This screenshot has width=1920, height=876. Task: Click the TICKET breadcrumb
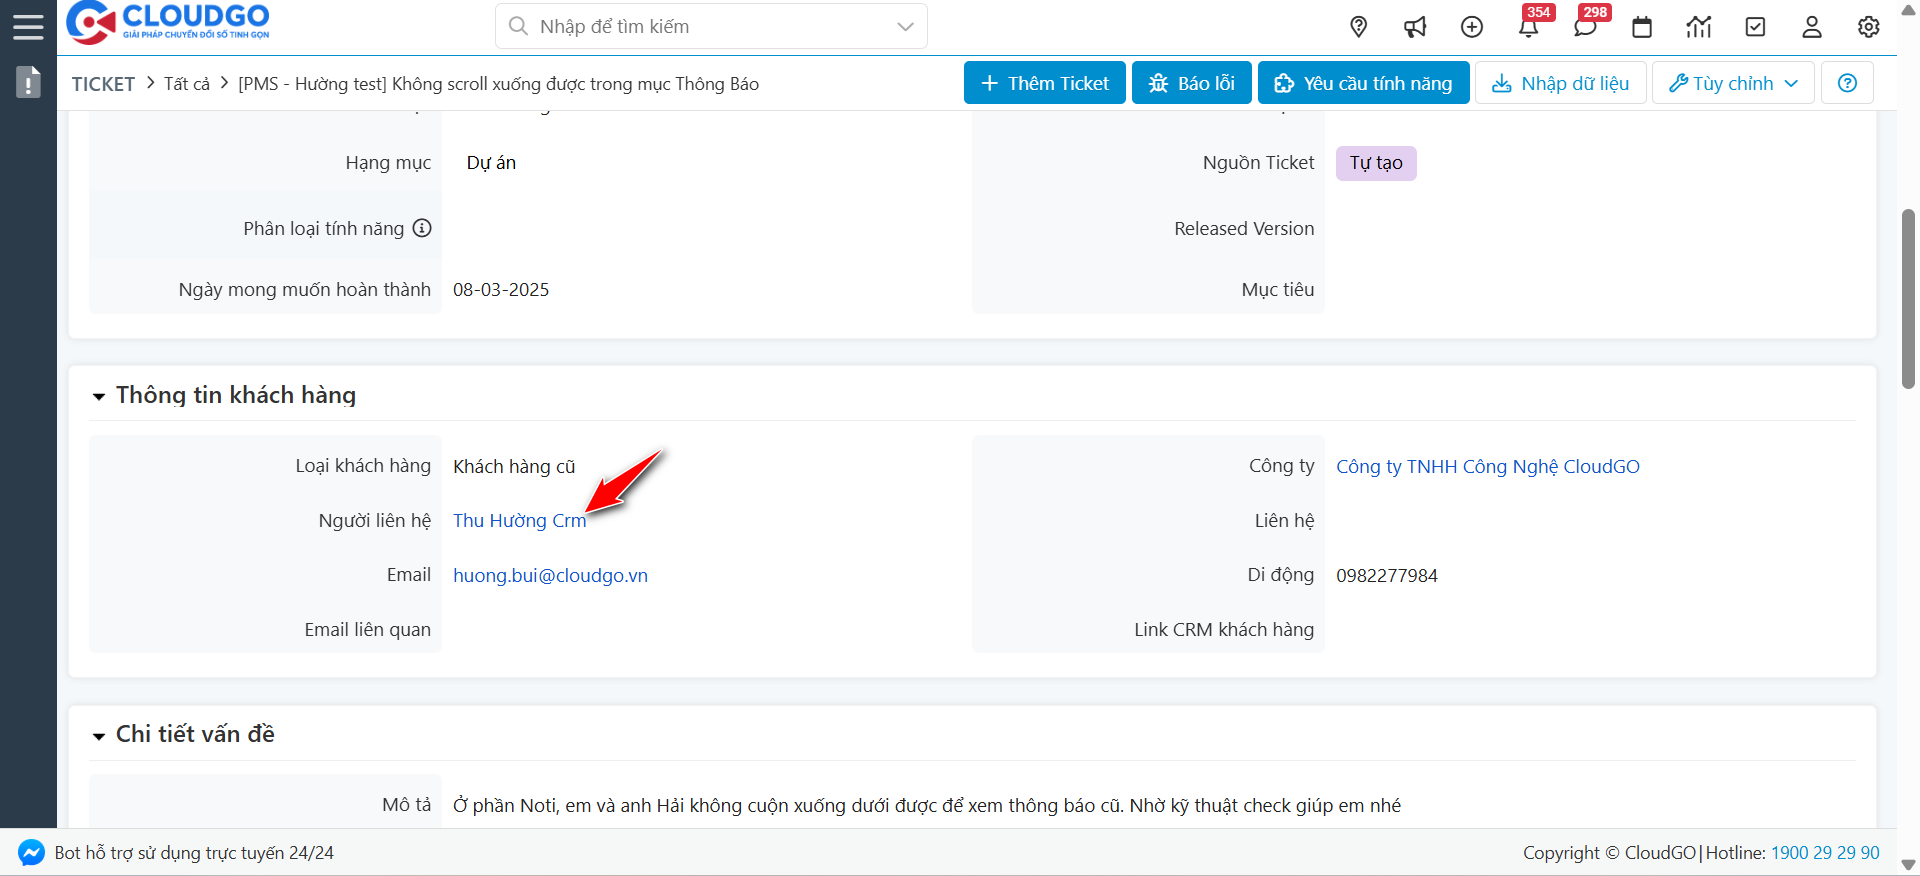(103, 84)
